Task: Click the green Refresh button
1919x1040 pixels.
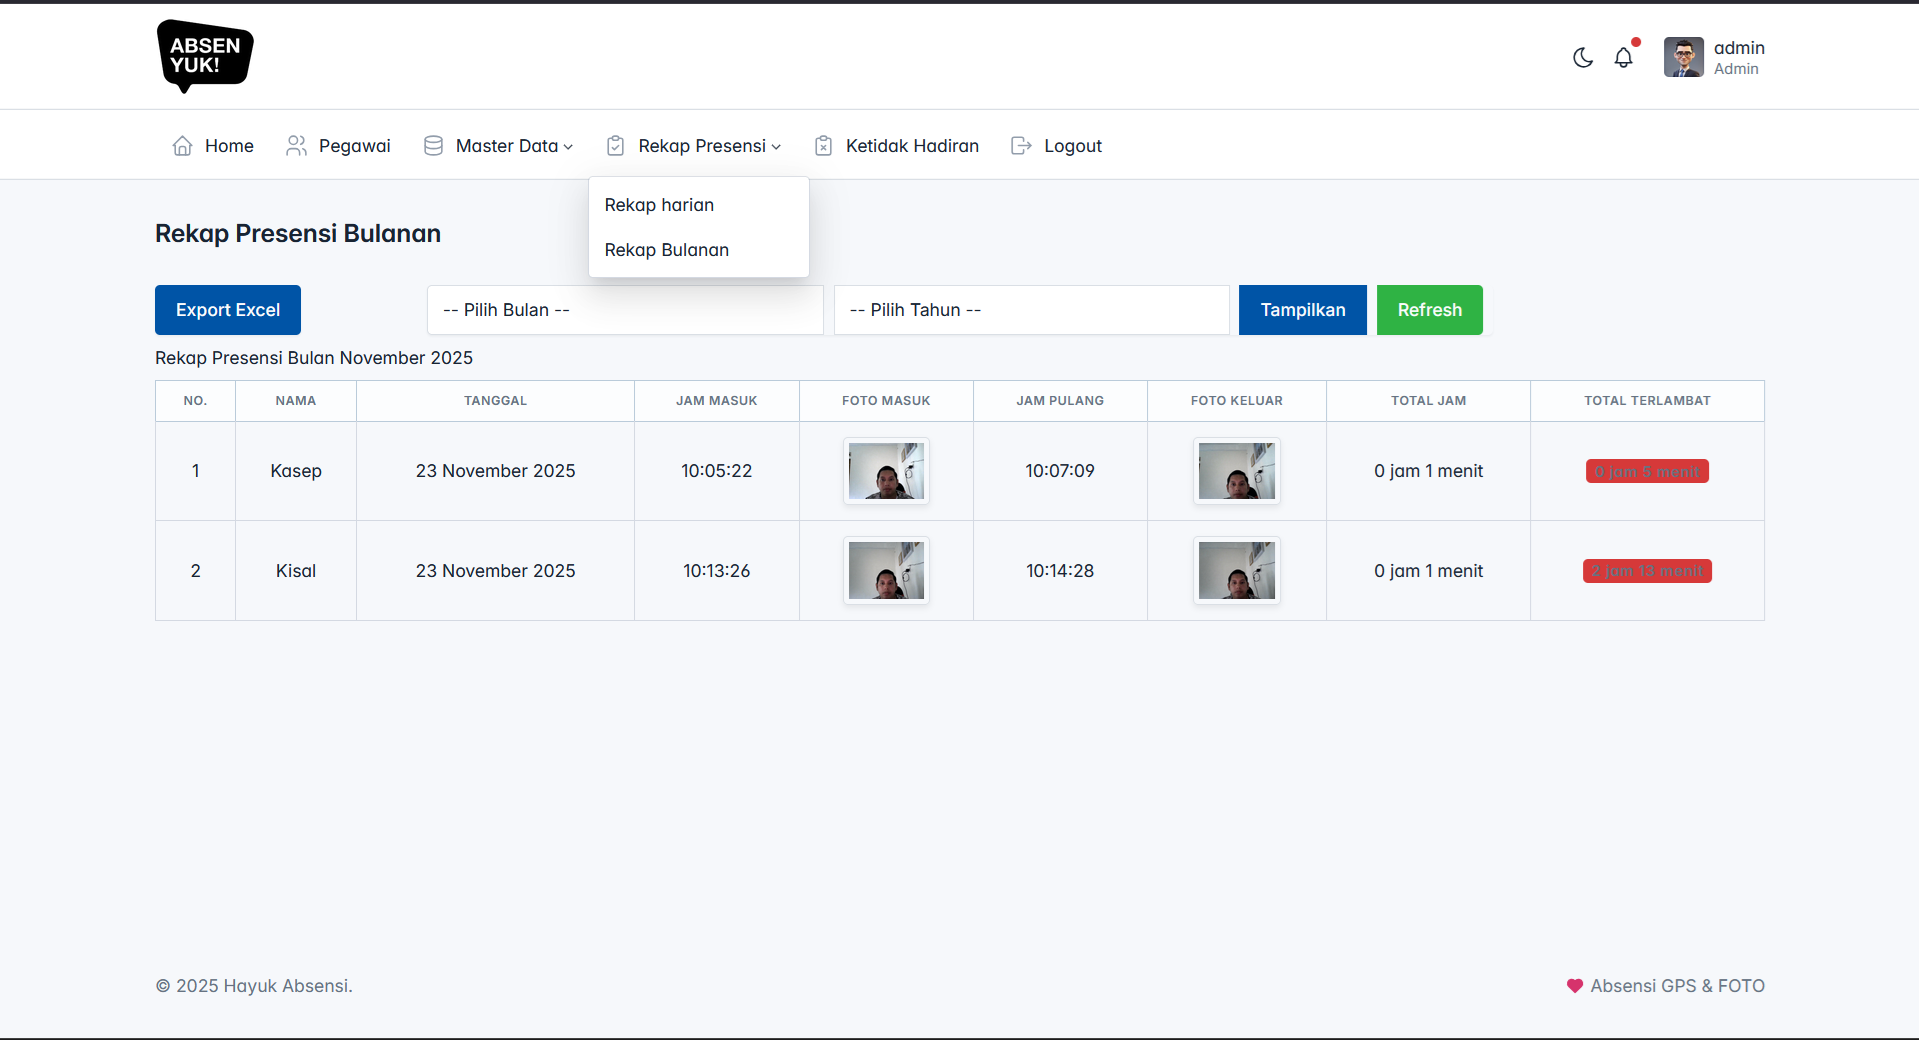Action: pyautogui.click(x=1430, y=310)
